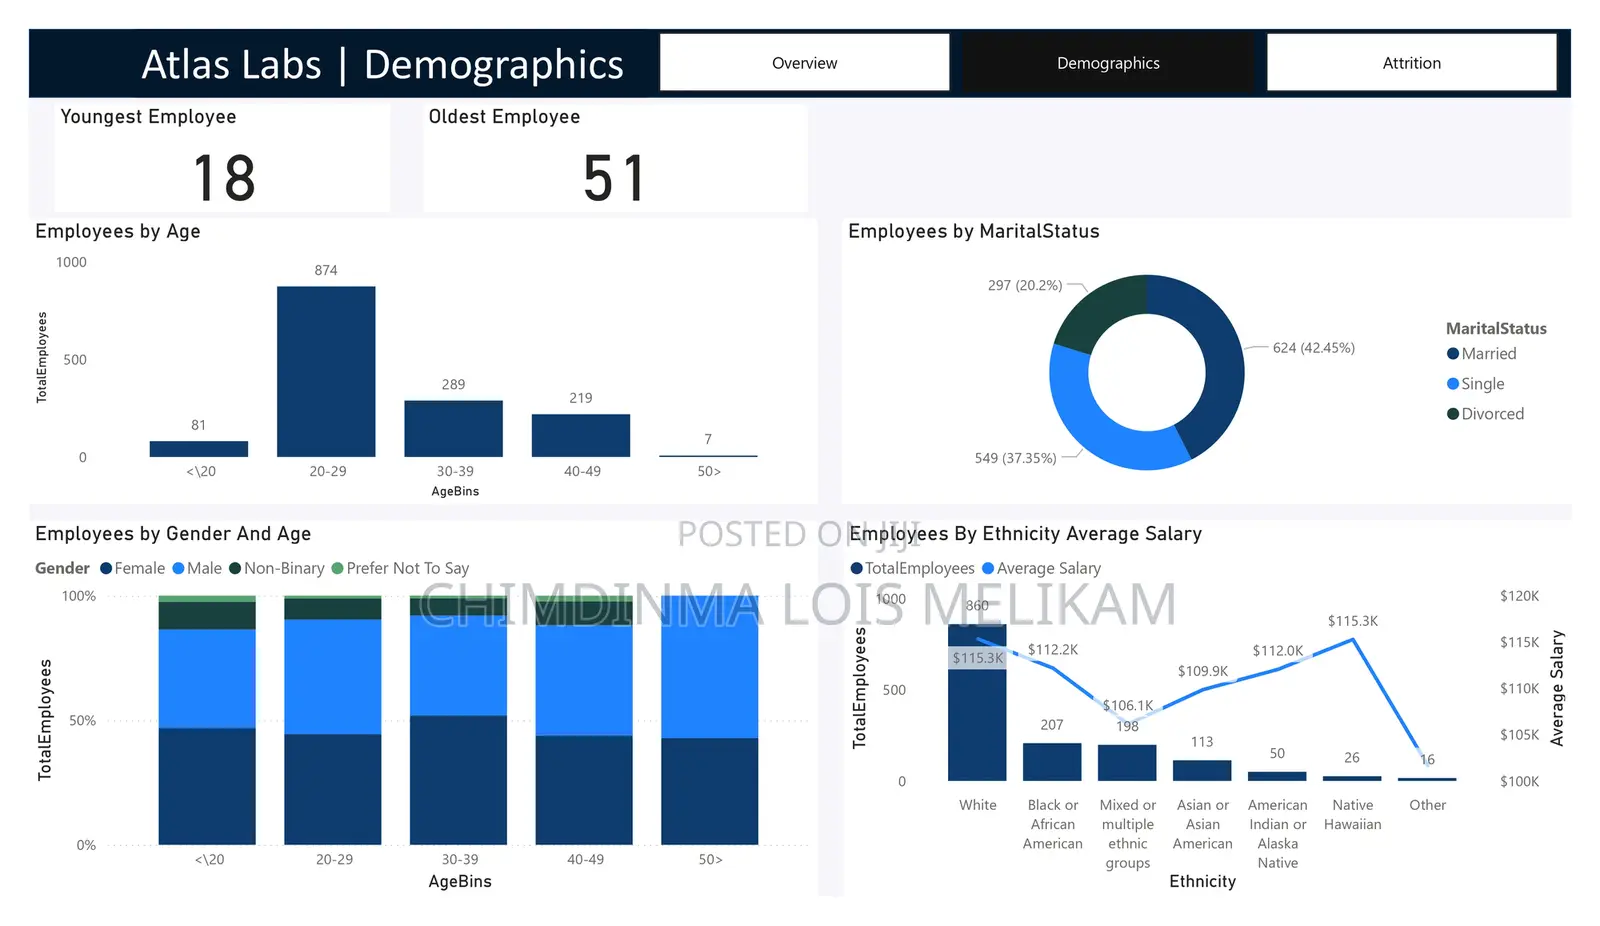The height and width of the screenshot is (926, 1600).
Task: Click the TotalEmployees legend item
Action: (912, 568)
